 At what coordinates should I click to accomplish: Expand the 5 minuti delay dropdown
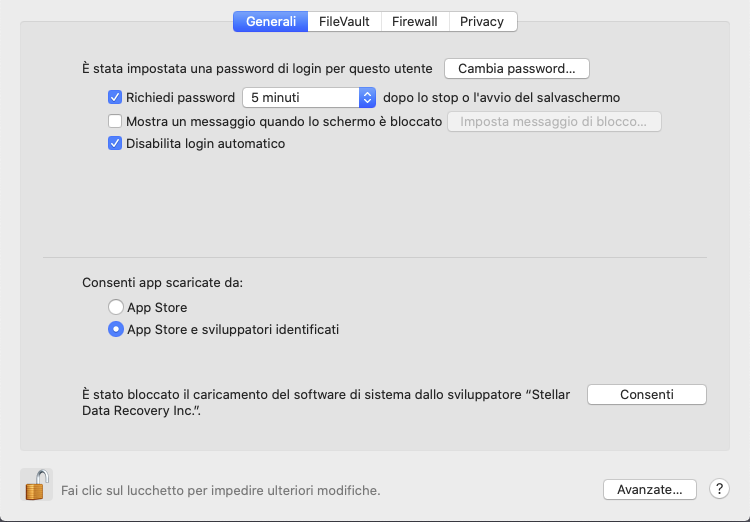click(309, 97)
